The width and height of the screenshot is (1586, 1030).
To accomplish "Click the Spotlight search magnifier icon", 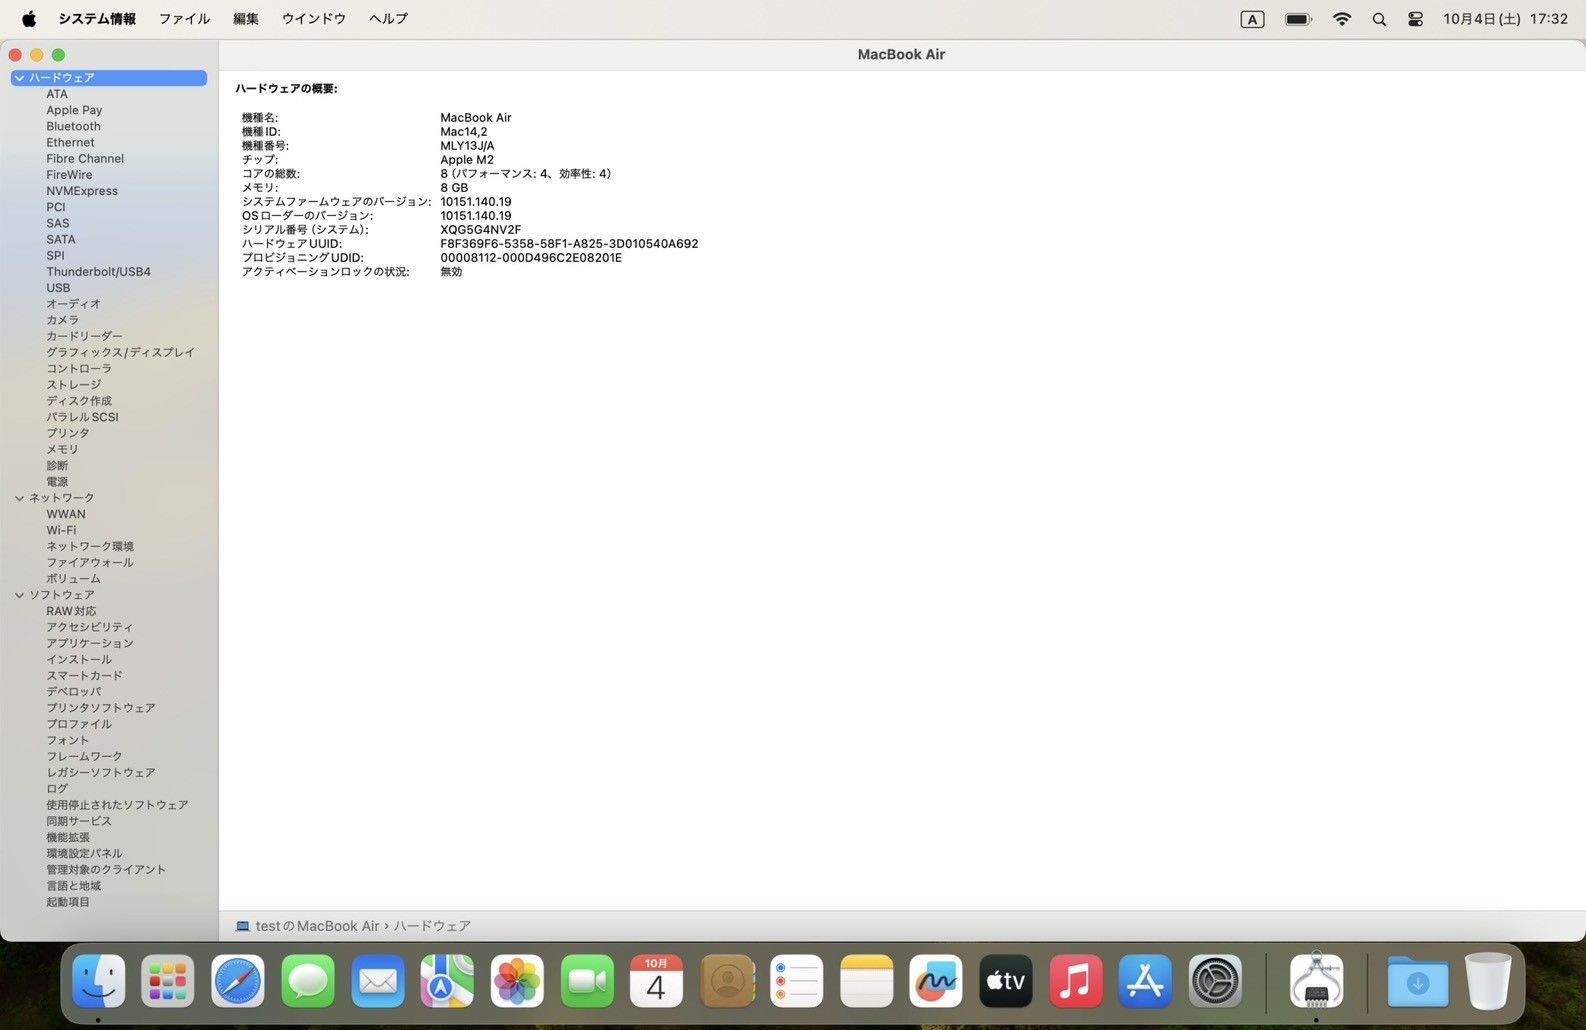I will click(x=1379, y=19).
